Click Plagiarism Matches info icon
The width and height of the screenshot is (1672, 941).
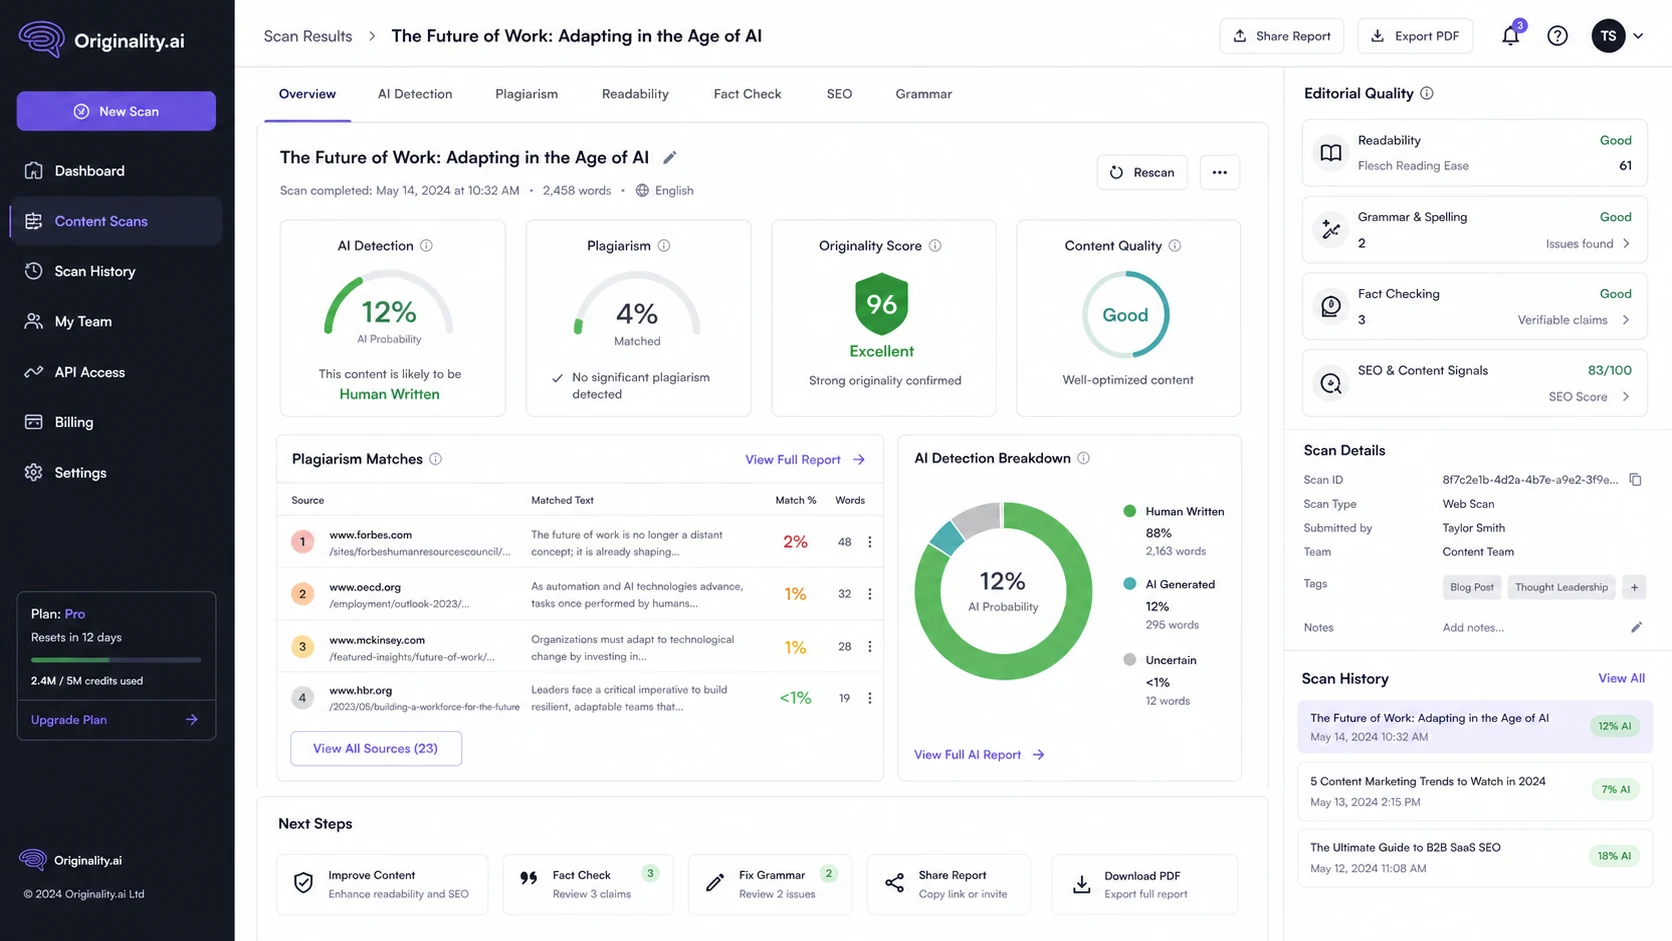pos(436,459)
